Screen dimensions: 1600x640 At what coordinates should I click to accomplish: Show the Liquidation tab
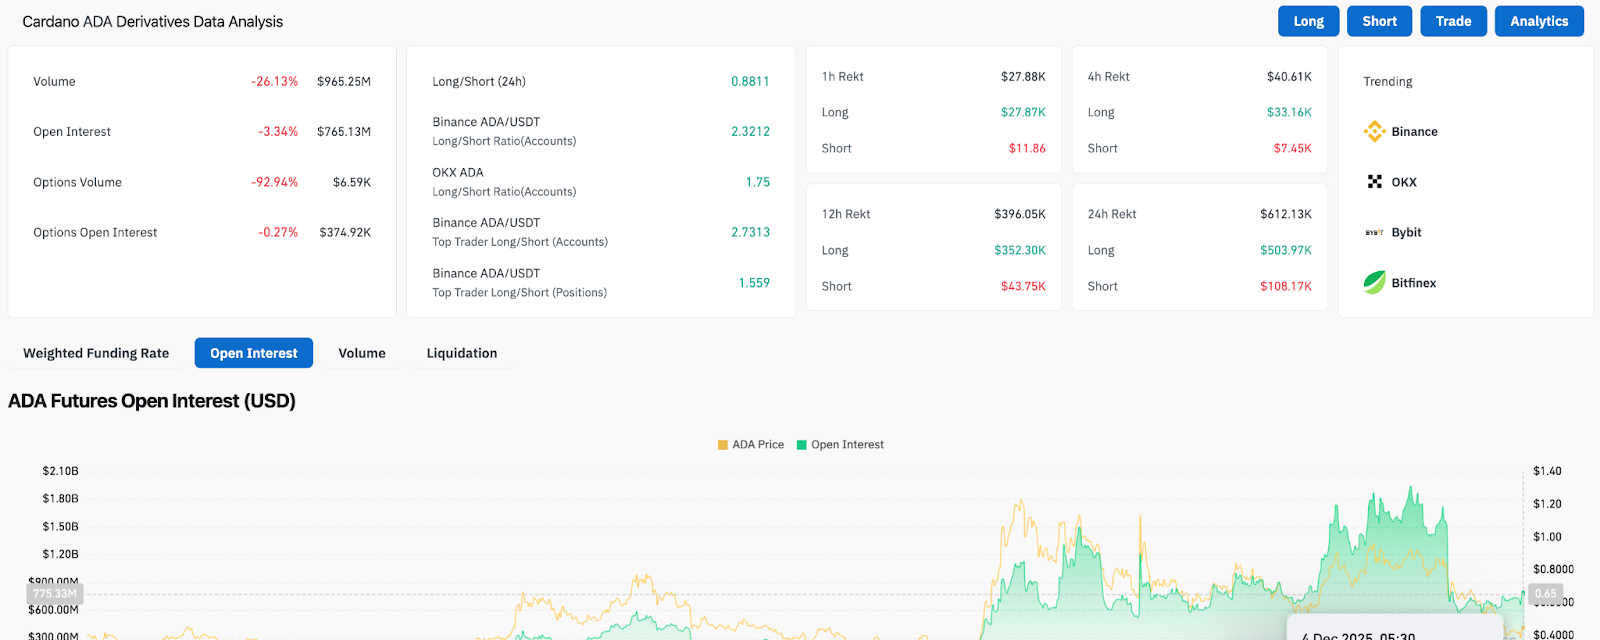(462, 353)
